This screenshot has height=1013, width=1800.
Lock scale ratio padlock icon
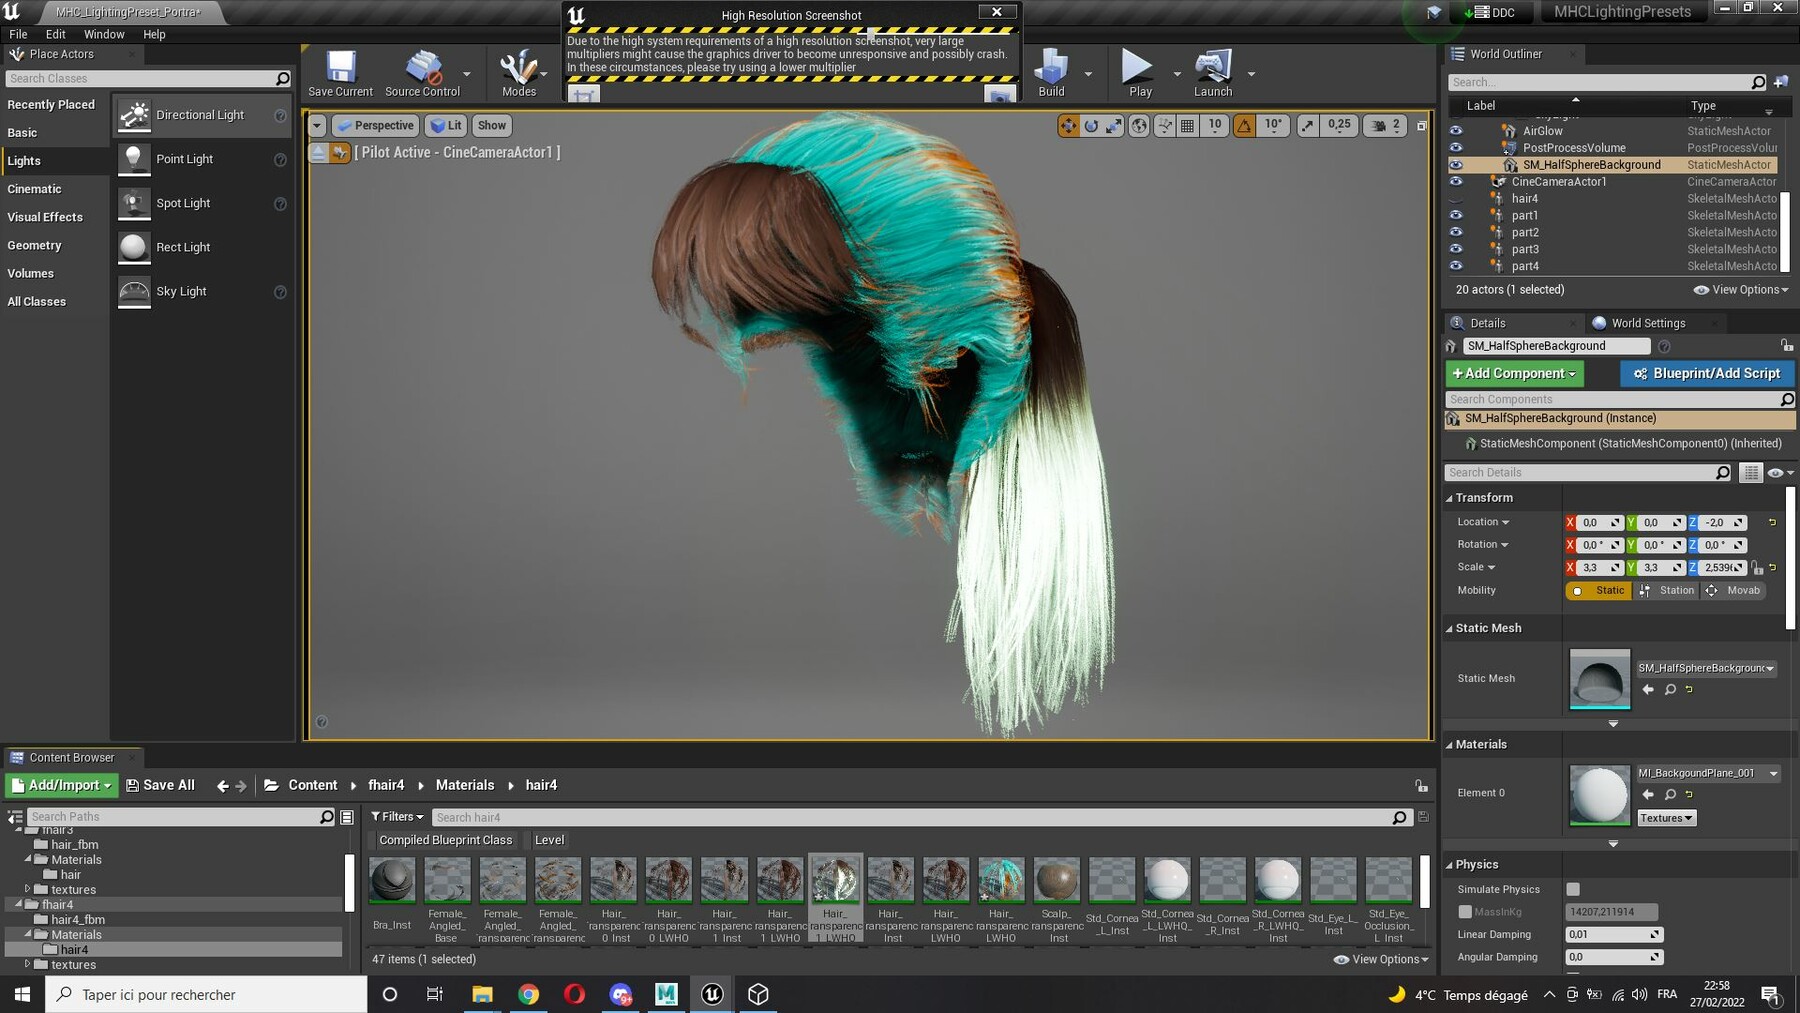pos(1757,567)
